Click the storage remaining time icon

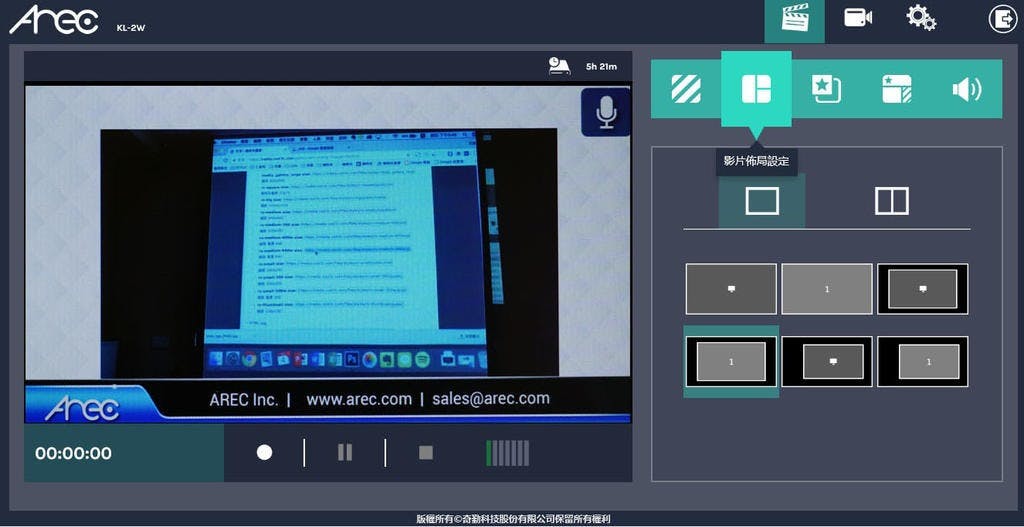coord(559,66)
